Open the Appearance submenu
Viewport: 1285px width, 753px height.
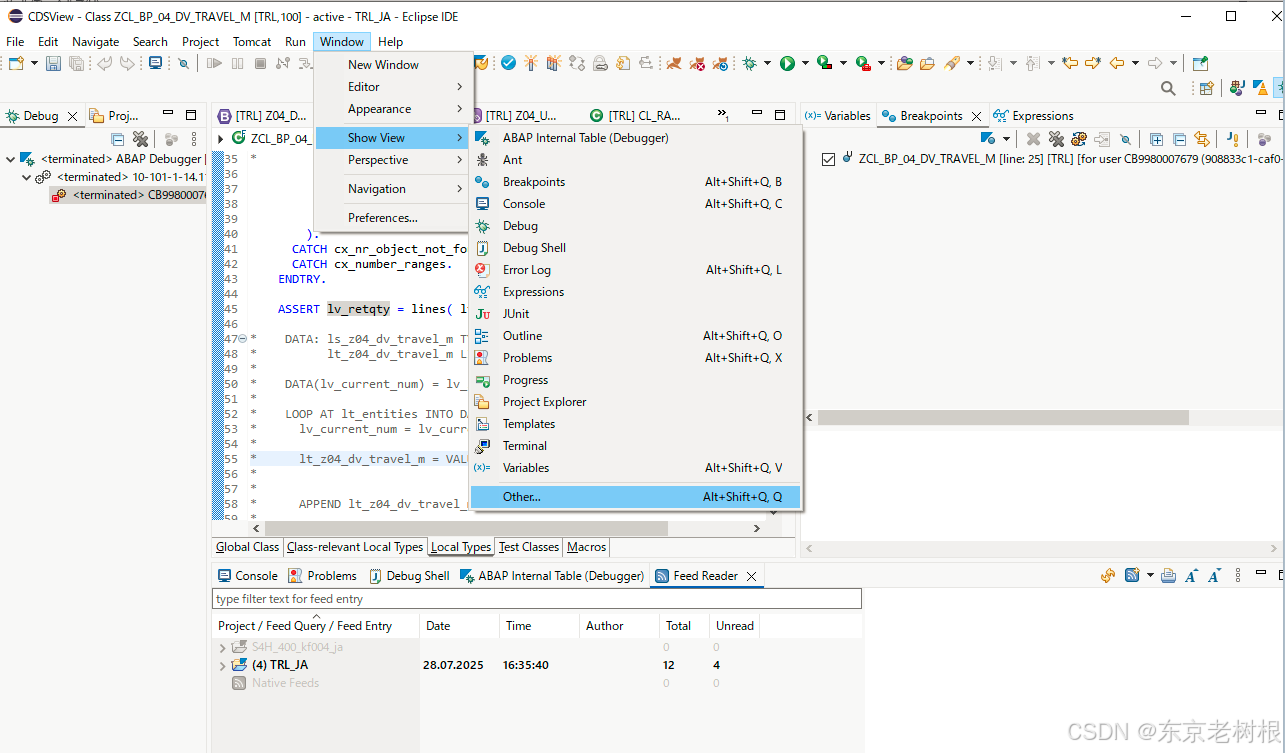pyautogui.click(x=393, y=109)
